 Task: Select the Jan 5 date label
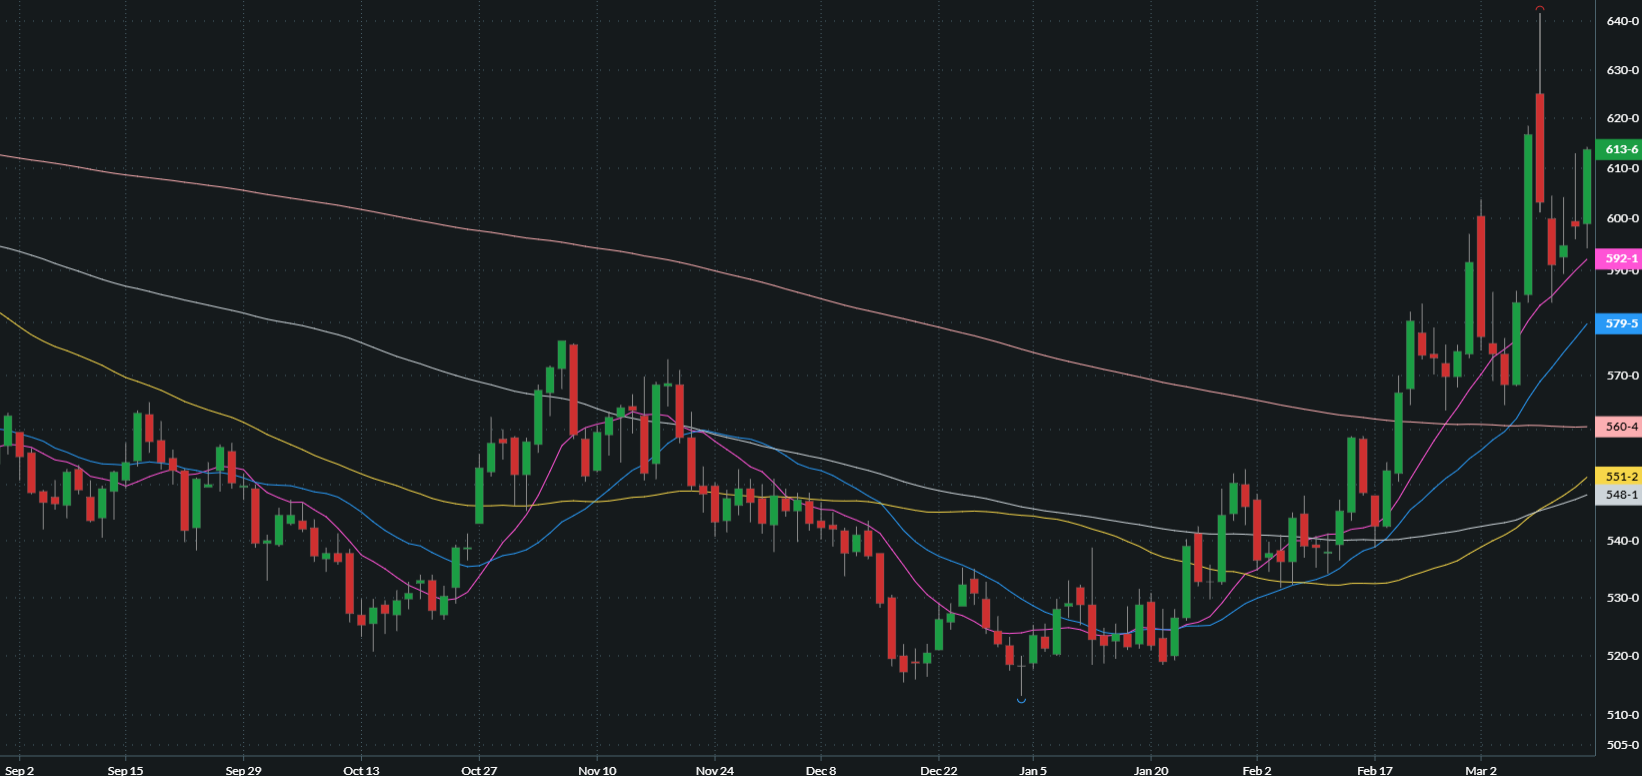coord(1033,770)
